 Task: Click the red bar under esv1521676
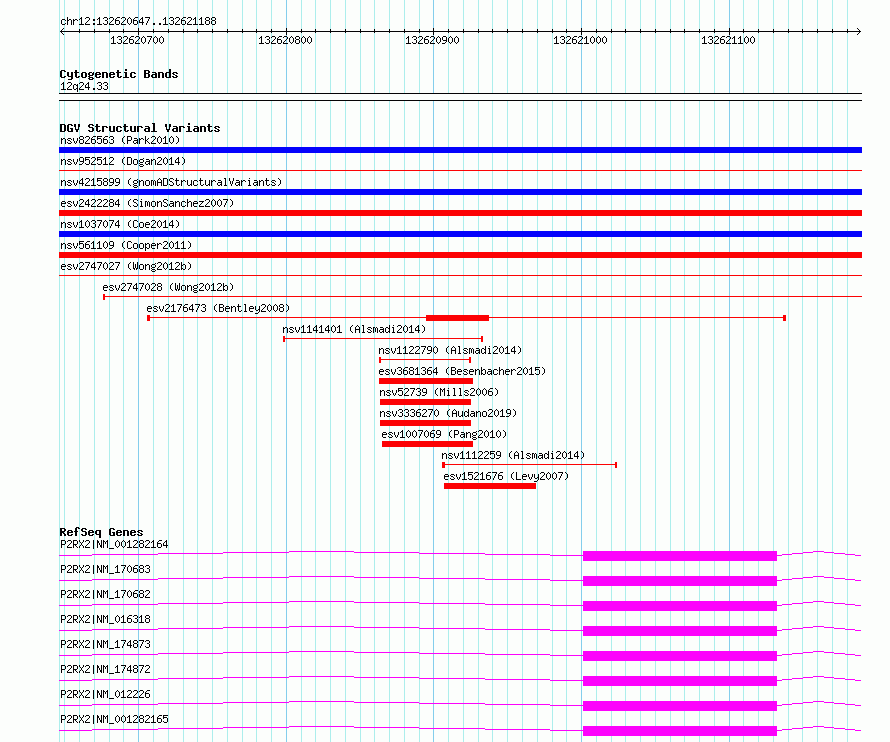[490, 486]
